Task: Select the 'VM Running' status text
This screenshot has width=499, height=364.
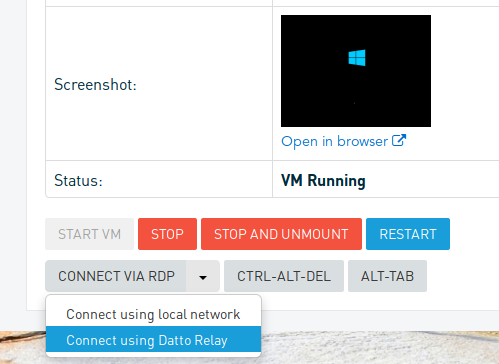Action: tap(323, 181)
